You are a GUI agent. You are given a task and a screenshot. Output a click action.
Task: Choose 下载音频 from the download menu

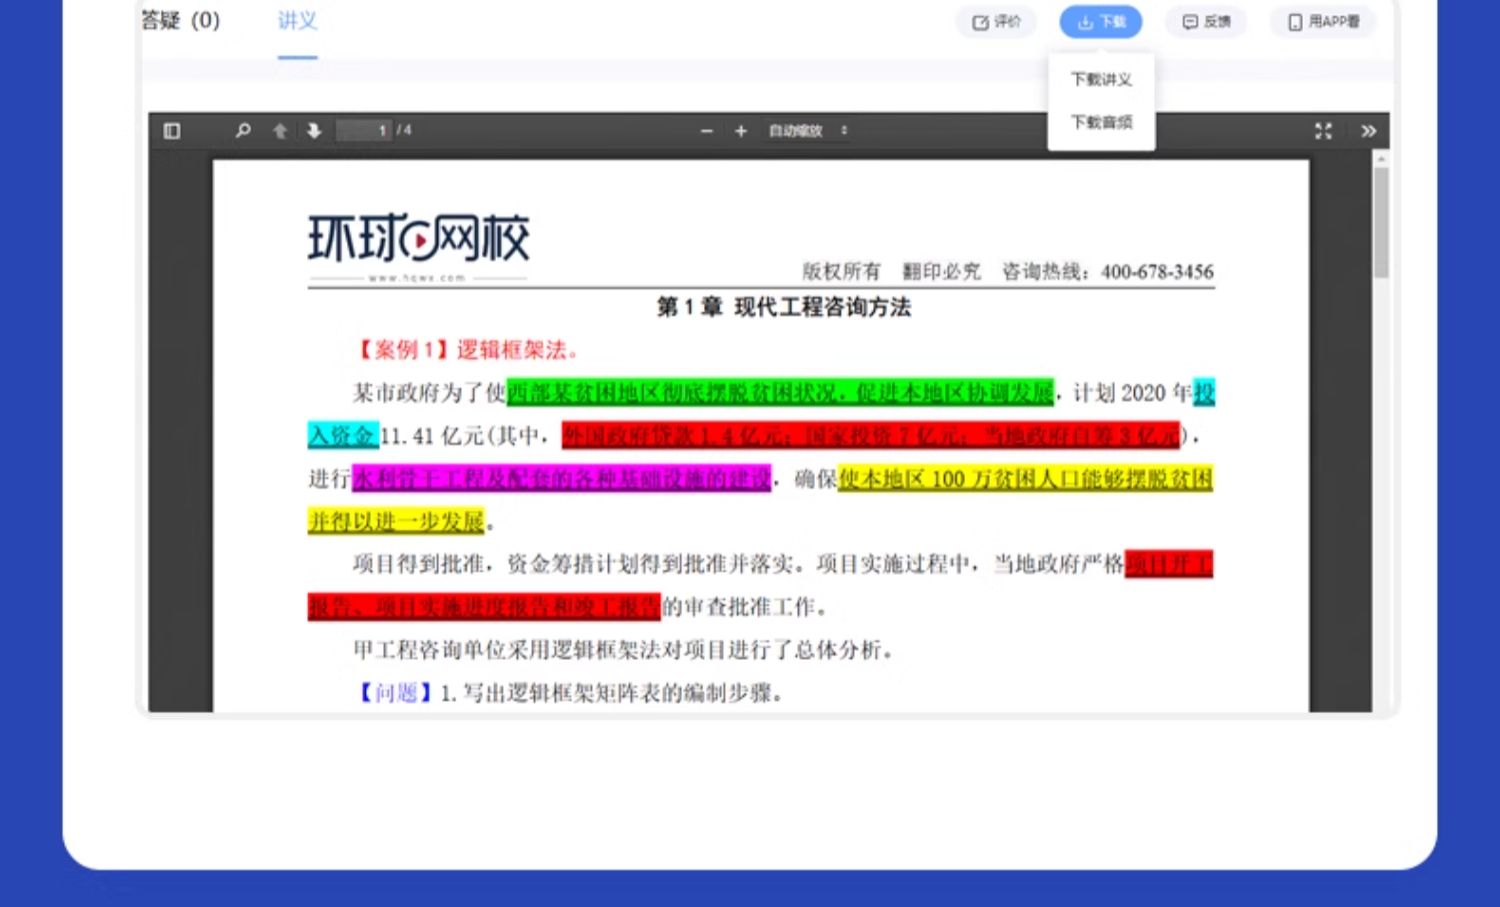[x=1101, y=122]
